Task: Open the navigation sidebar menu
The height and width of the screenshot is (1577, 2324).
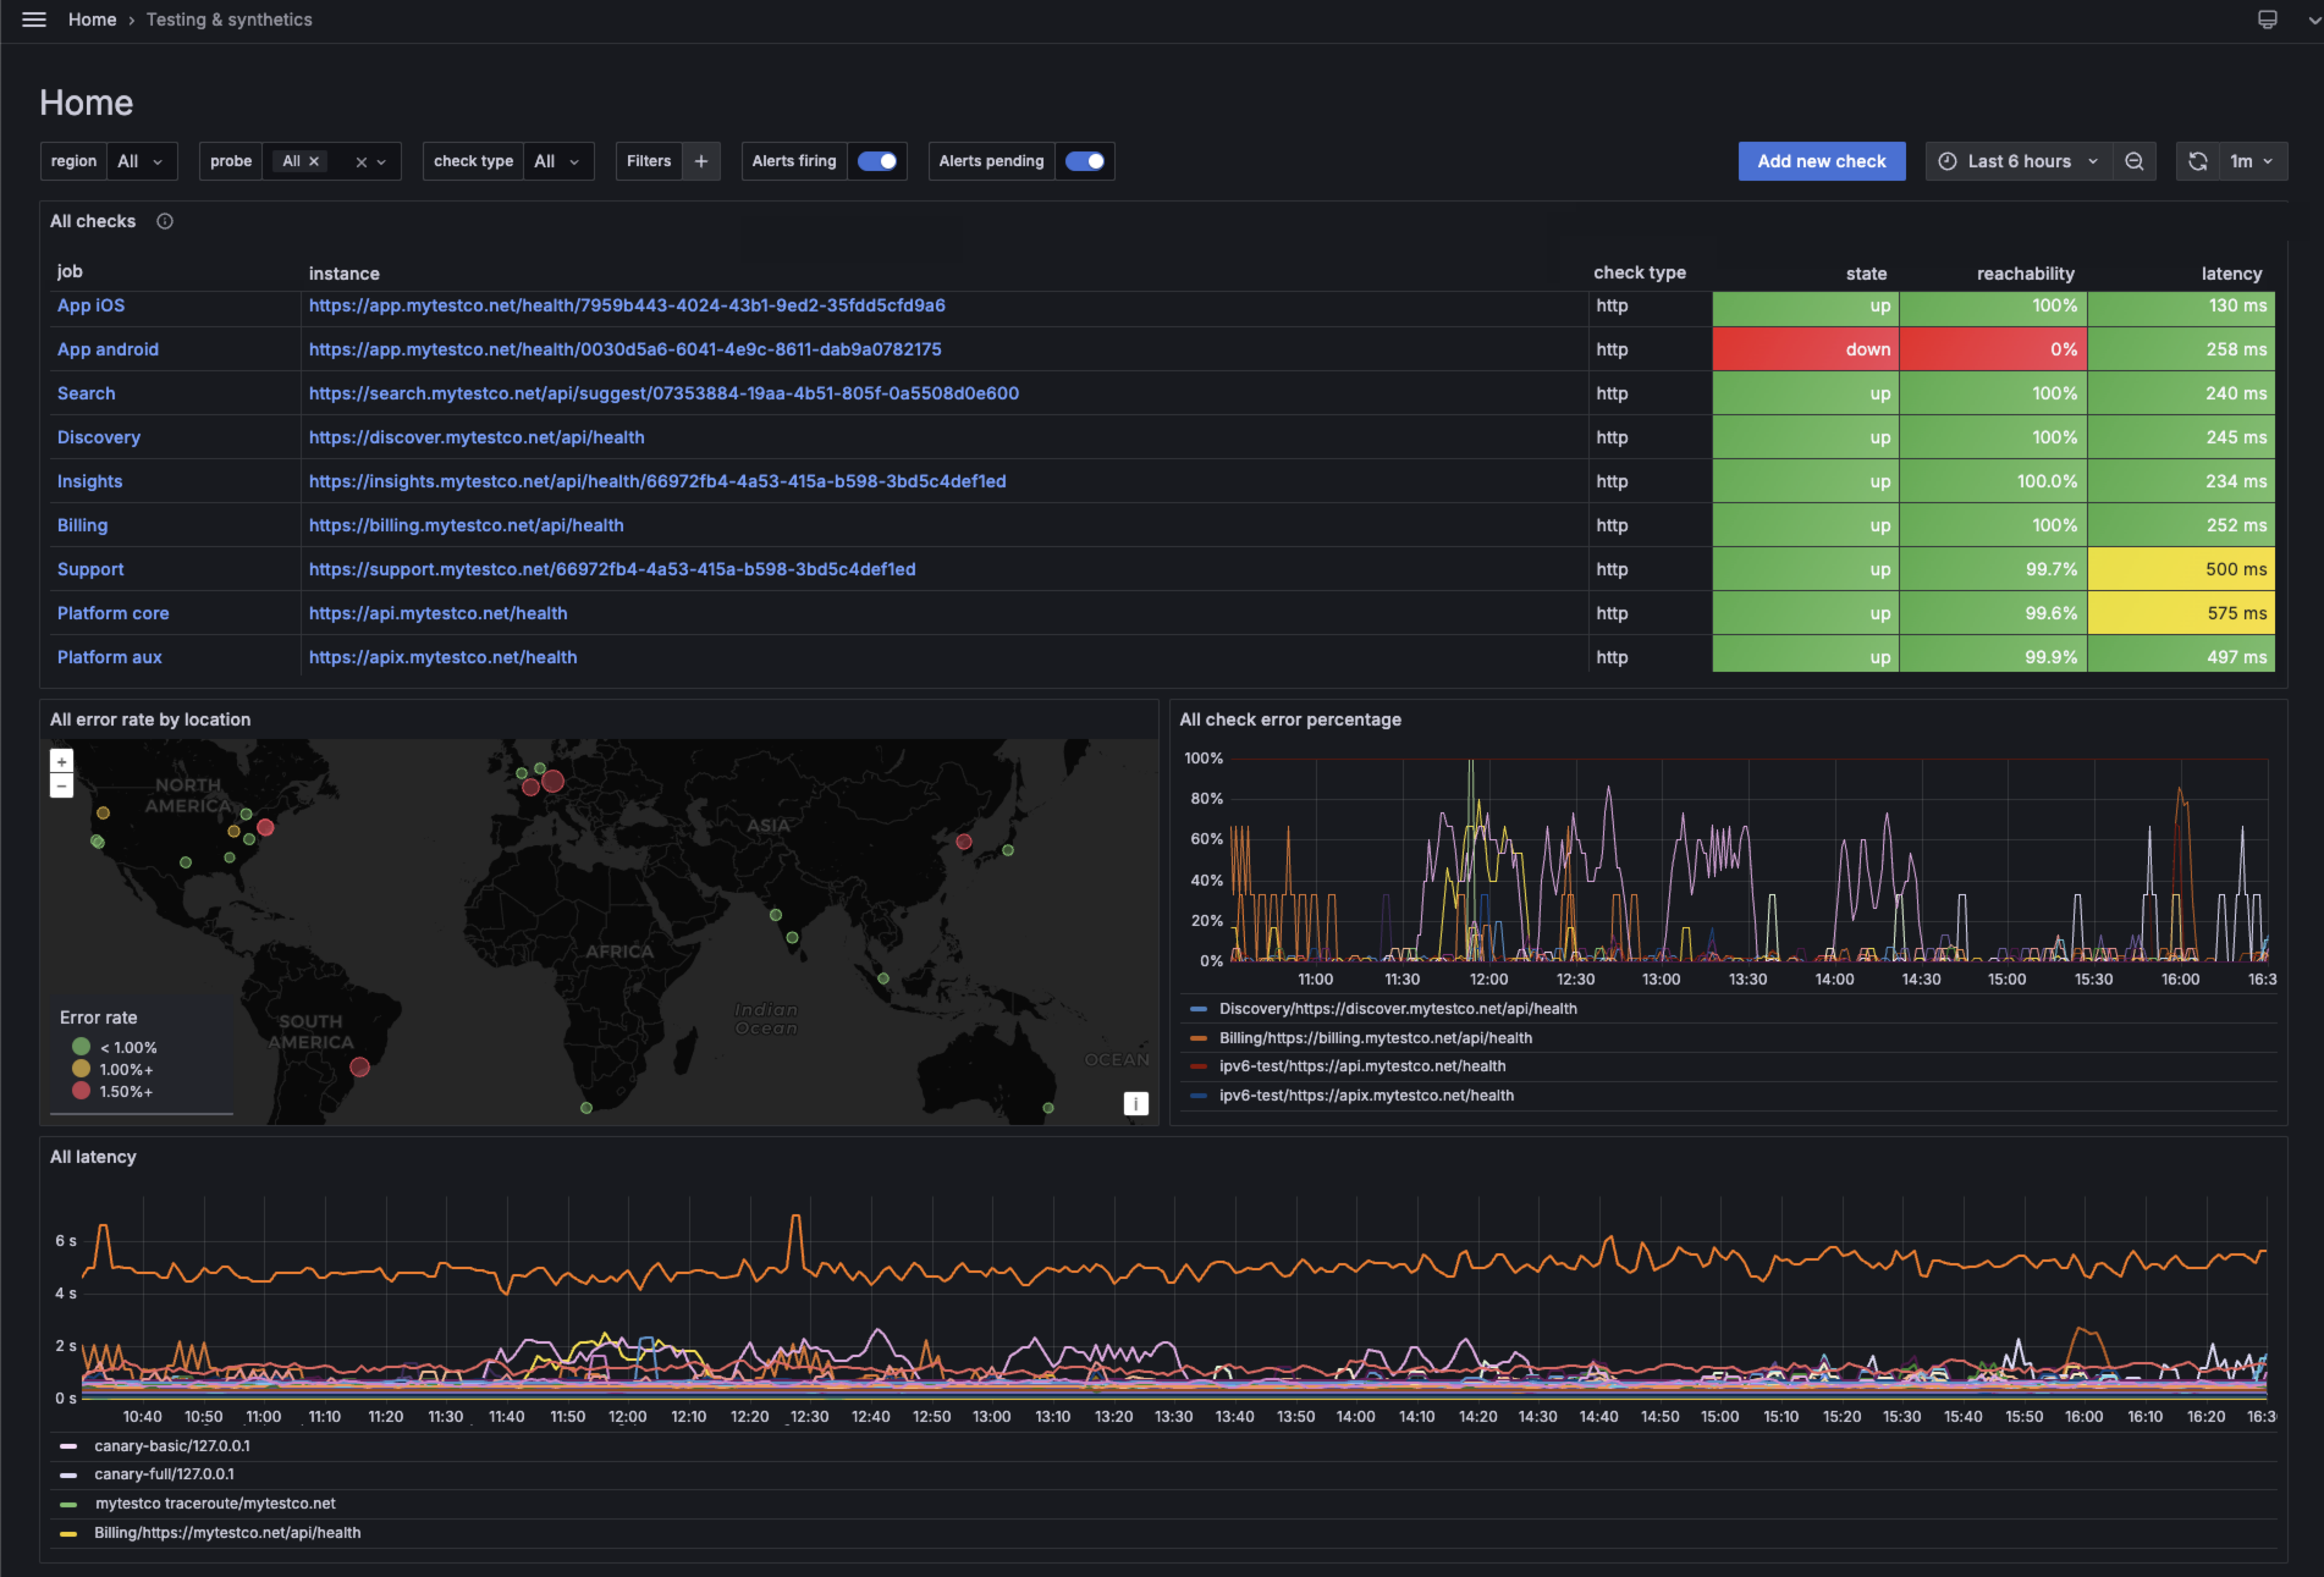Action: [33, 19]
